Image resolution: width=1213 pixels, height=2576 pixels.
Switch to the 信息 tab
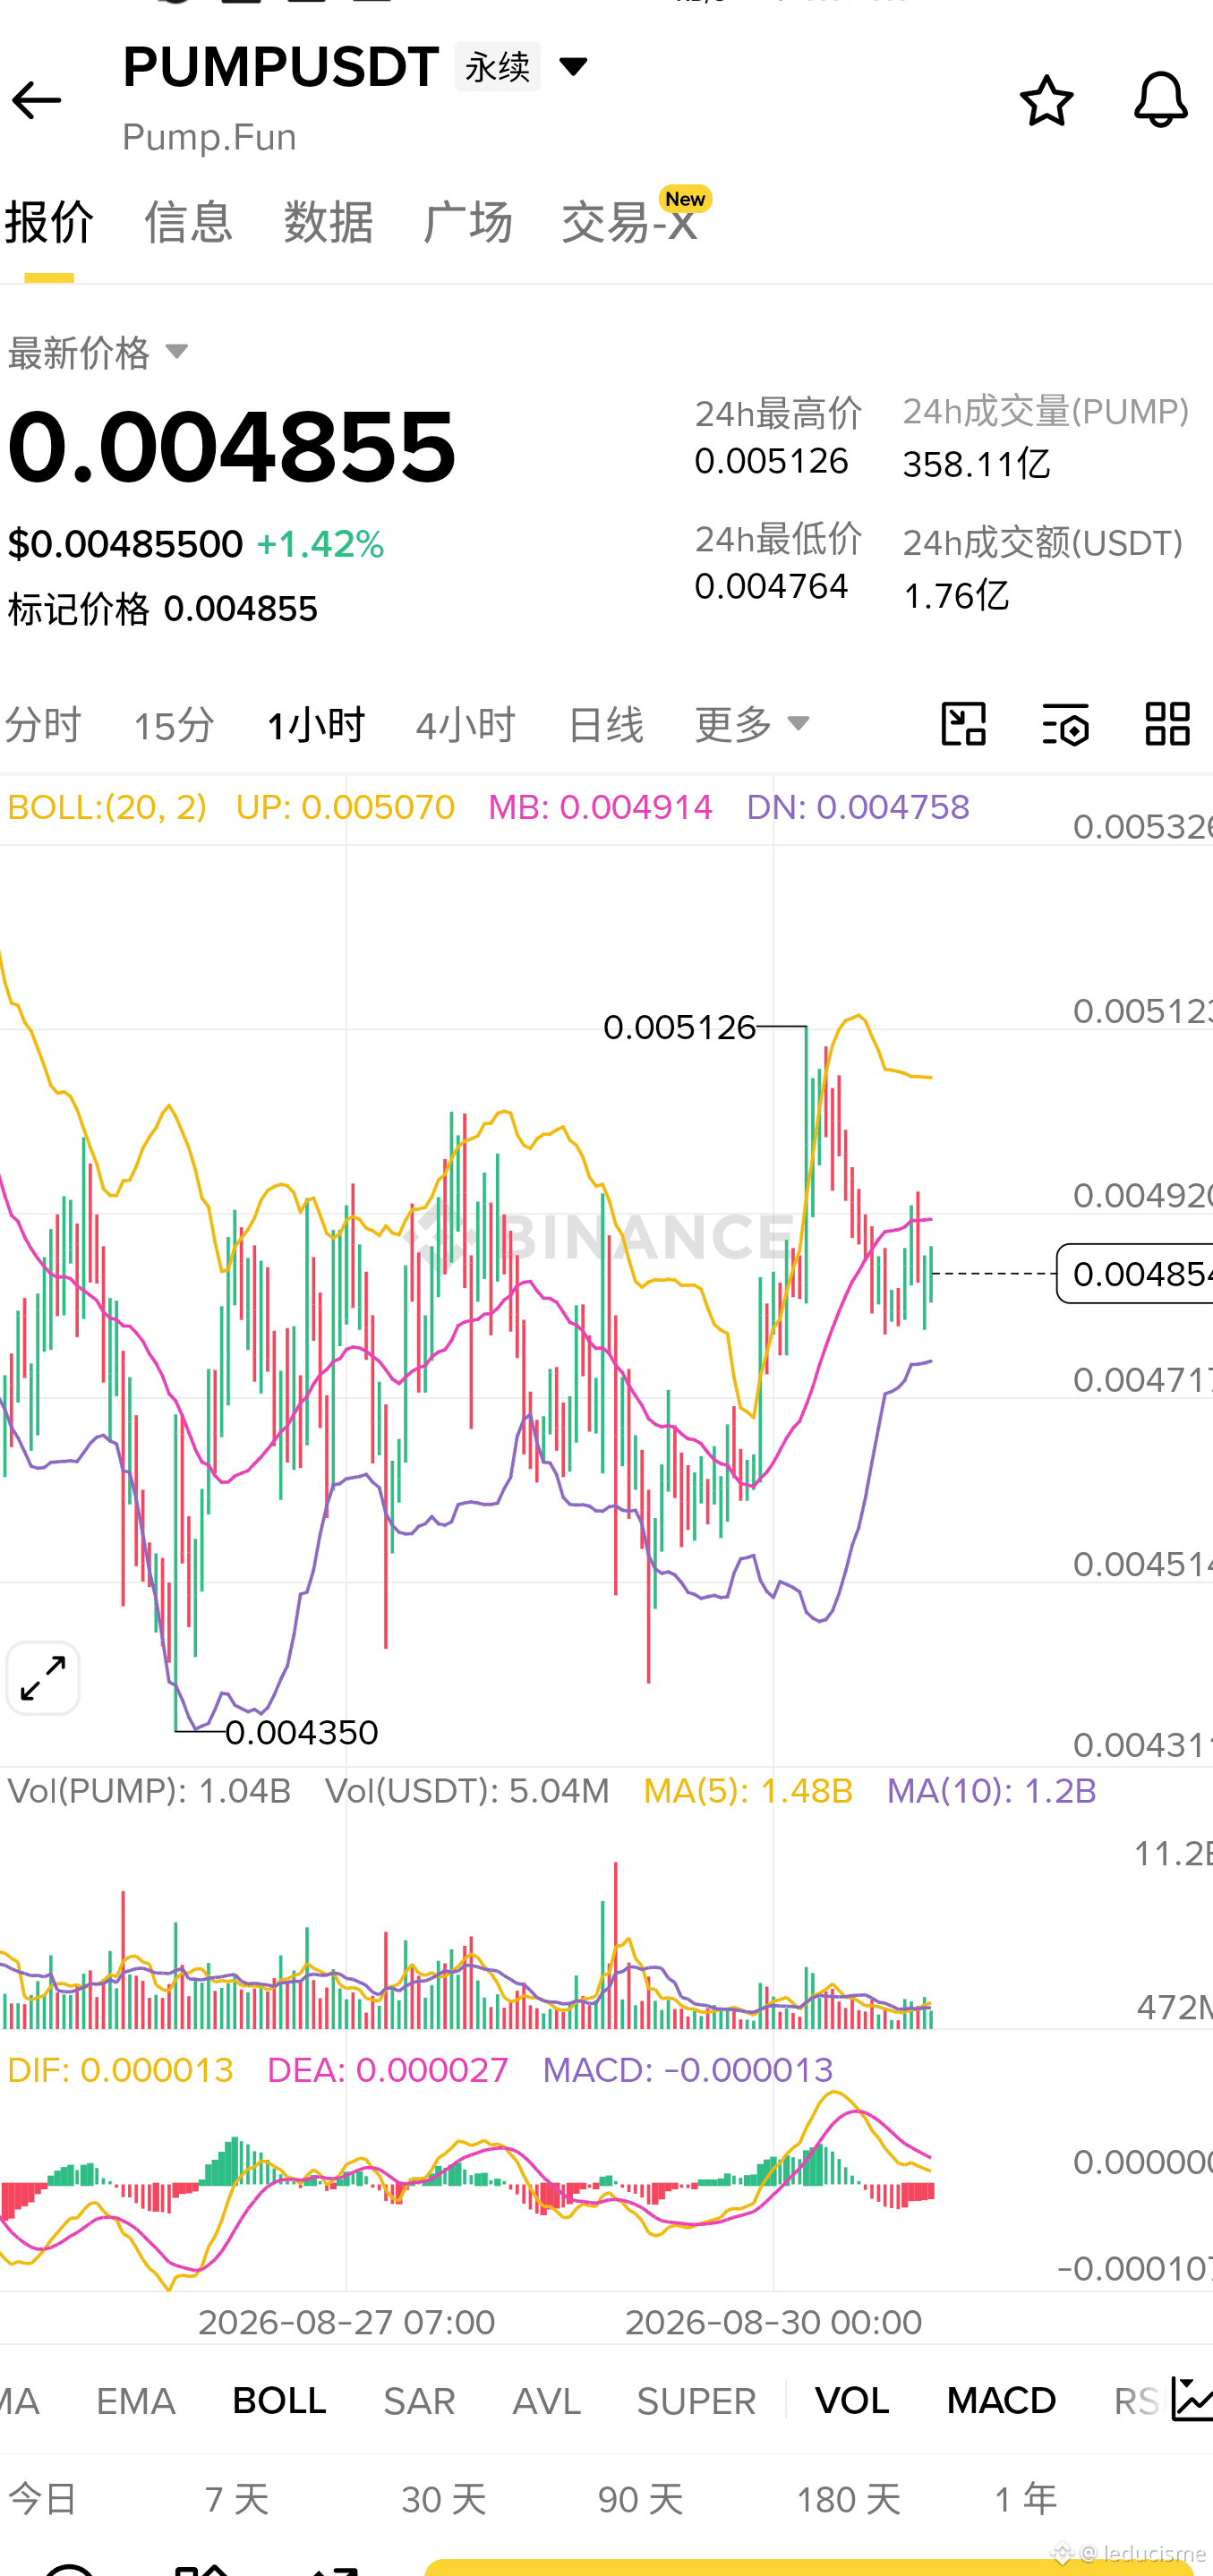pyautogui.click(x=188, y=222)
